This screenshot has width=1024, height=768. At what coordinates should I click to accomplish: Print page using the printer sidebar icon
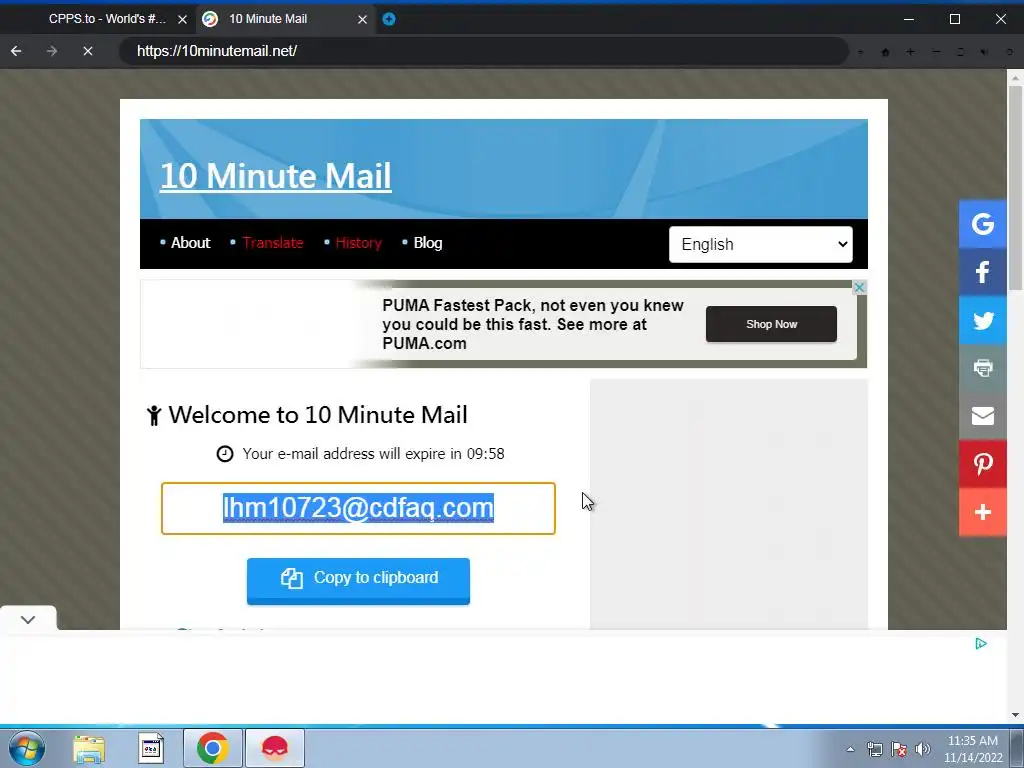tap(982, 368)
